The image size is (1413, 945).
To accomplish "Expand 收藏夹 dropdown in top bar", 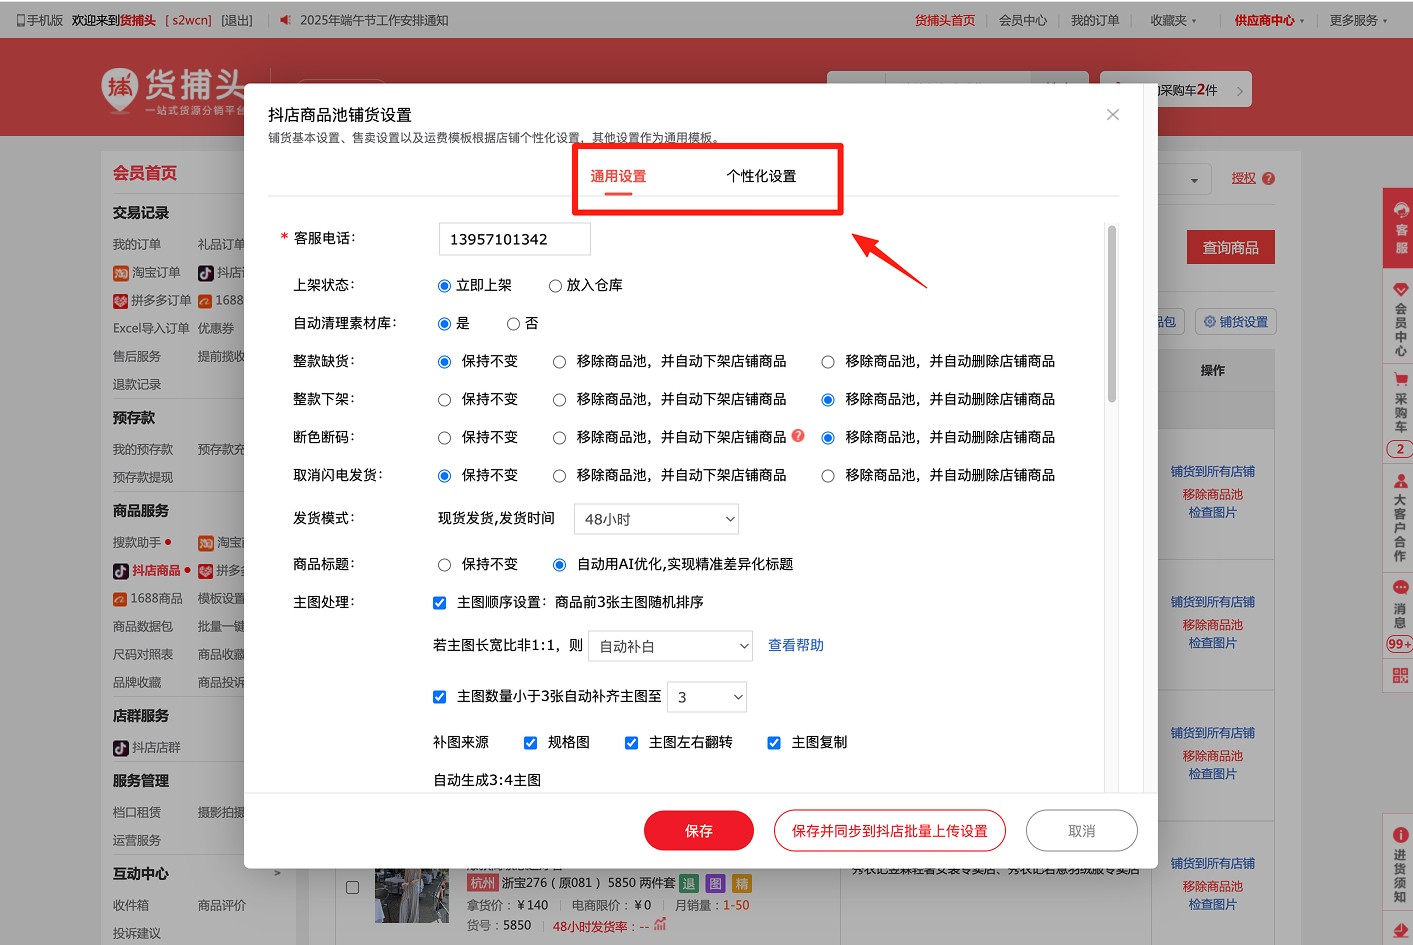I will pos(1173,20).
